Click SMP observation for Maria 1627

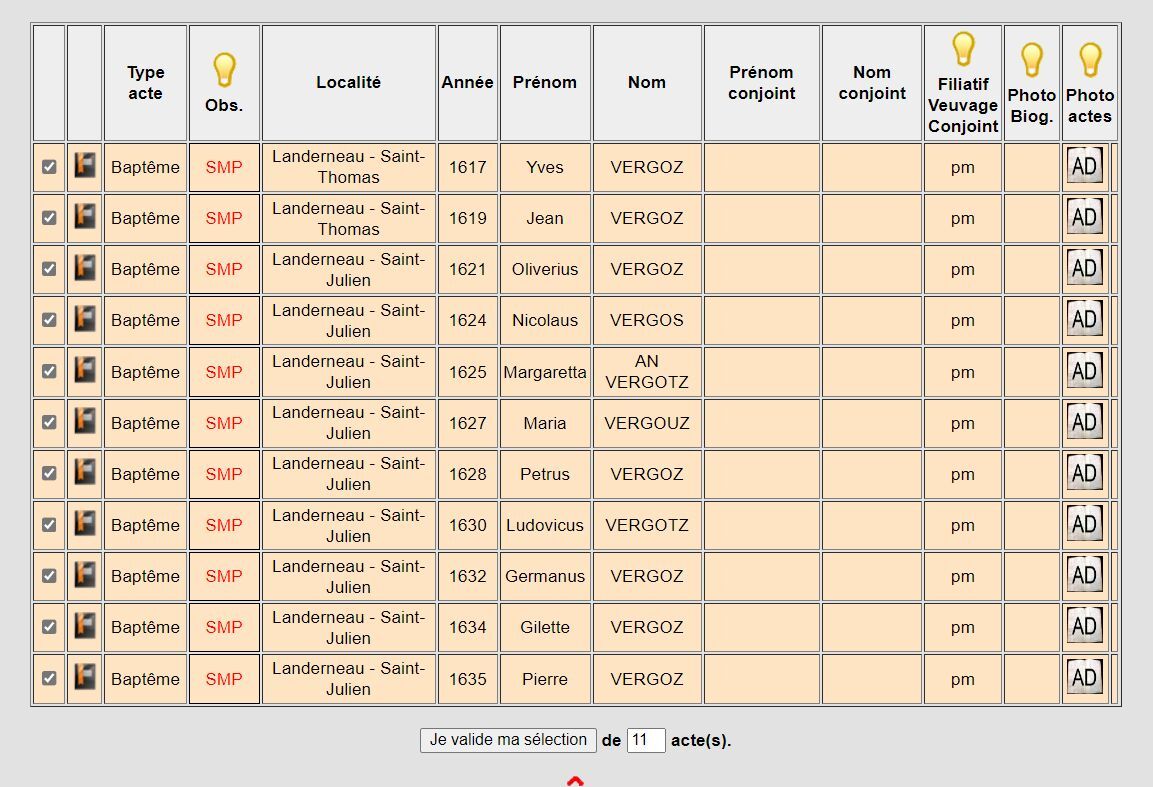click(224, 423)
